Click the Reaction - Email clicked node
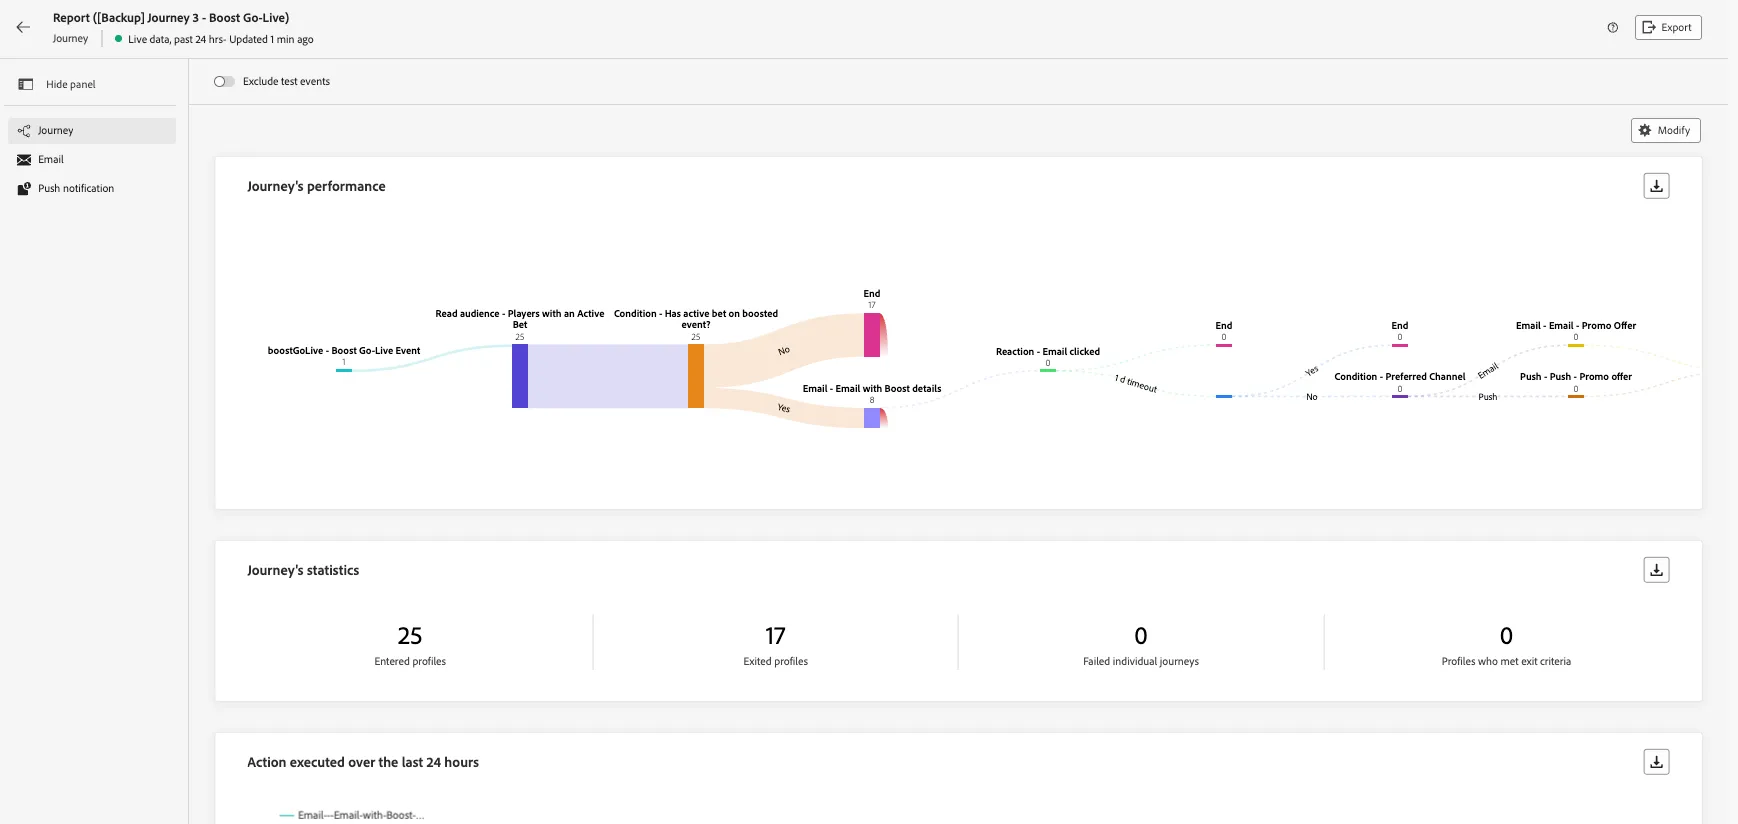The height and width of the screenshot is (824, 1738). pyautogui.click(x=1048, y=370)
